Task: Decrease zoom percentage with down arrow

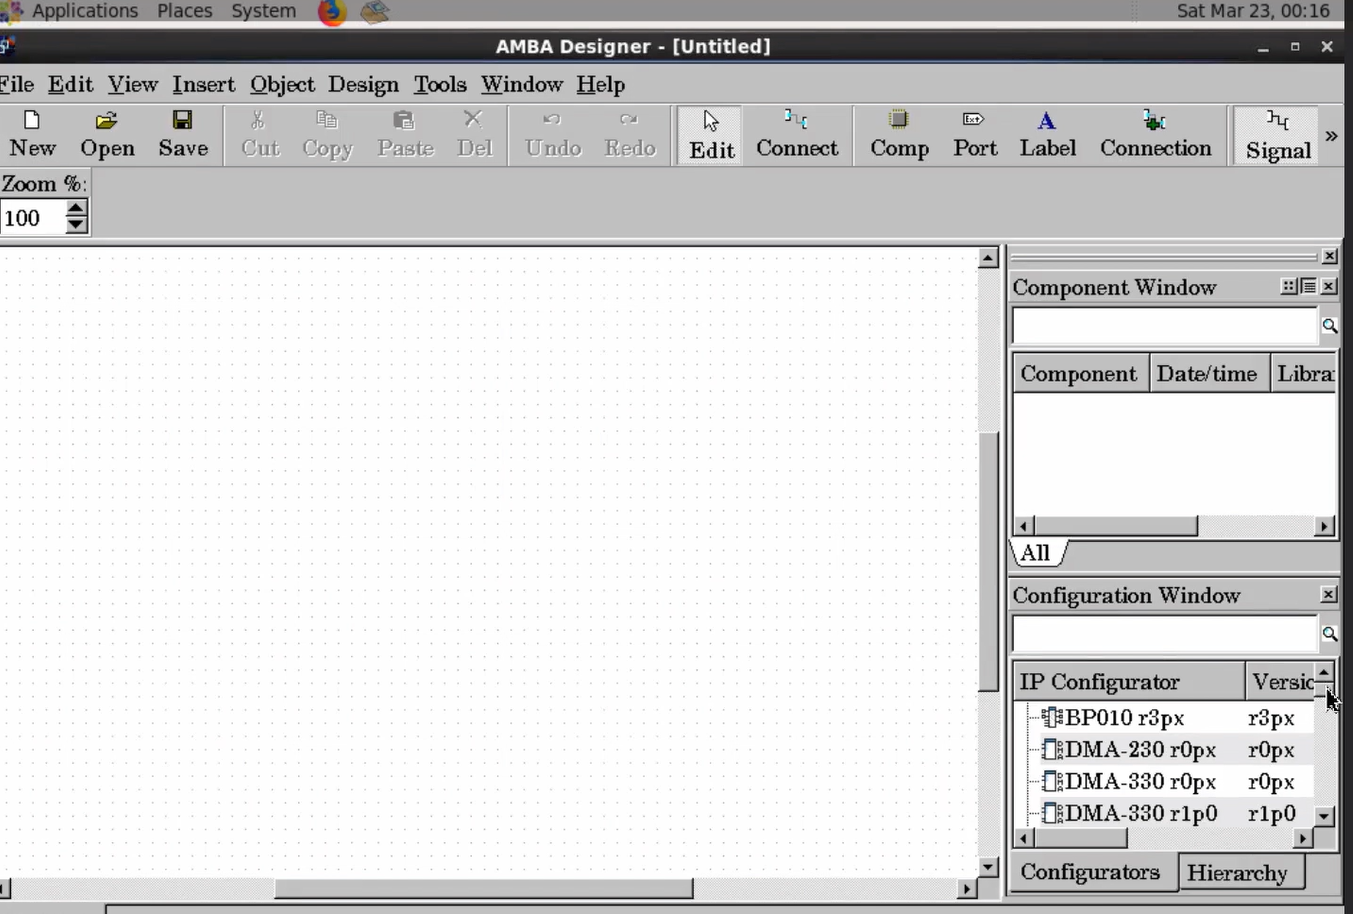Action: tap(76, 225)
